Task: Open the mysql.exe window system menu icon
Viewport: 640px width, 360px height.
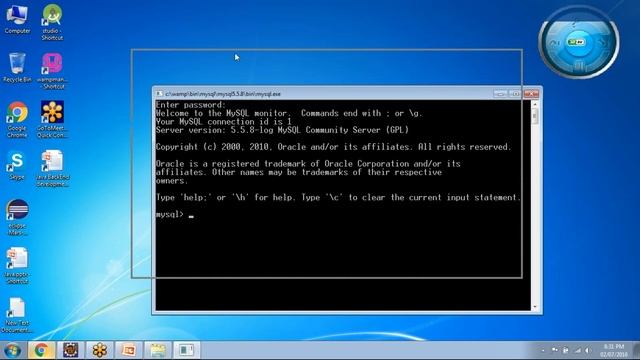Action: pos(159,94)
